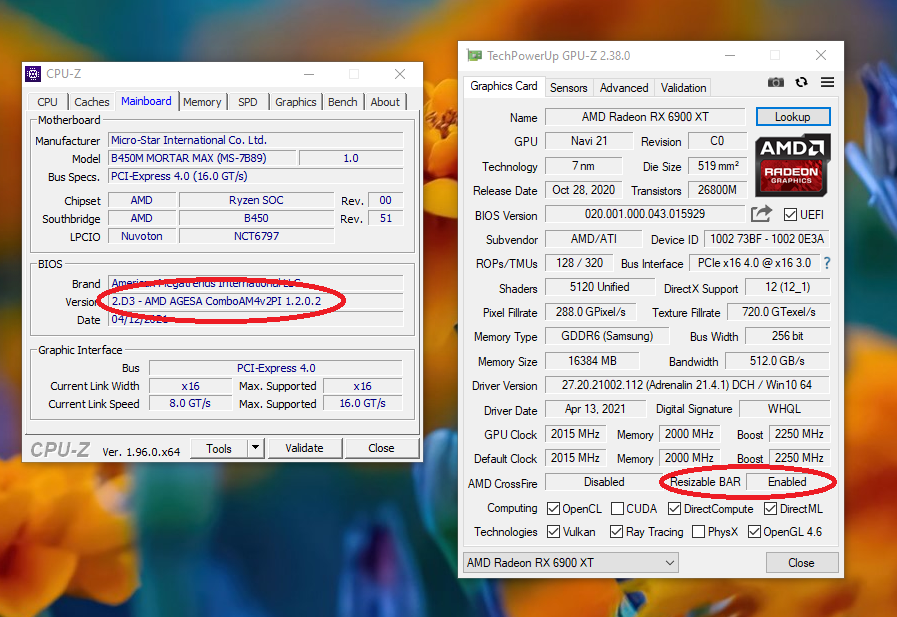Select the Mainboard tab in CPU-Z

(146, 101)
